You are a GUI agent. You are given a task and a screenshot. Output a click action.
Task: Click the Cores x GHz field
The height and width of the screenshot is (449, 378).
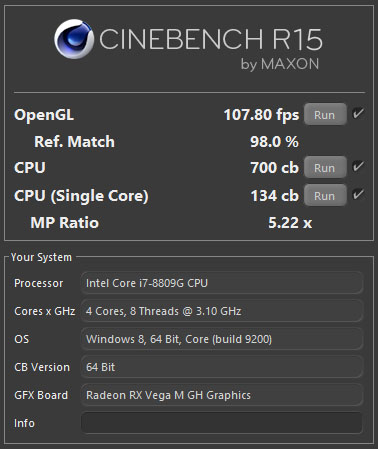click(x=222, y=311)
